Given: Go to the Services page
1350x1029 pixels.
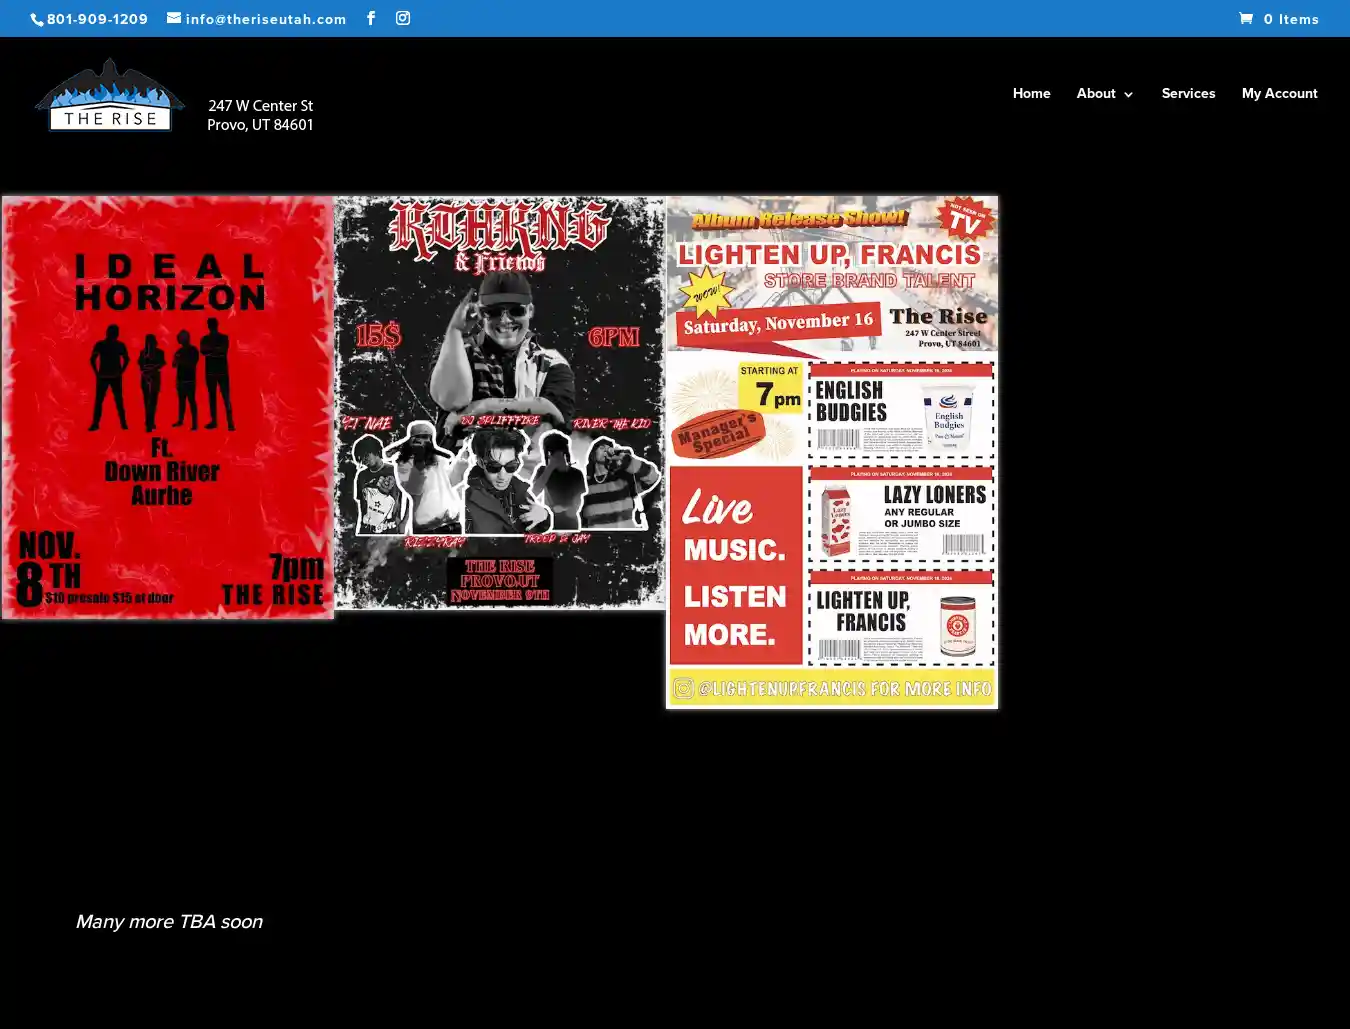Looking at the screenshot, I should 1188,94.
